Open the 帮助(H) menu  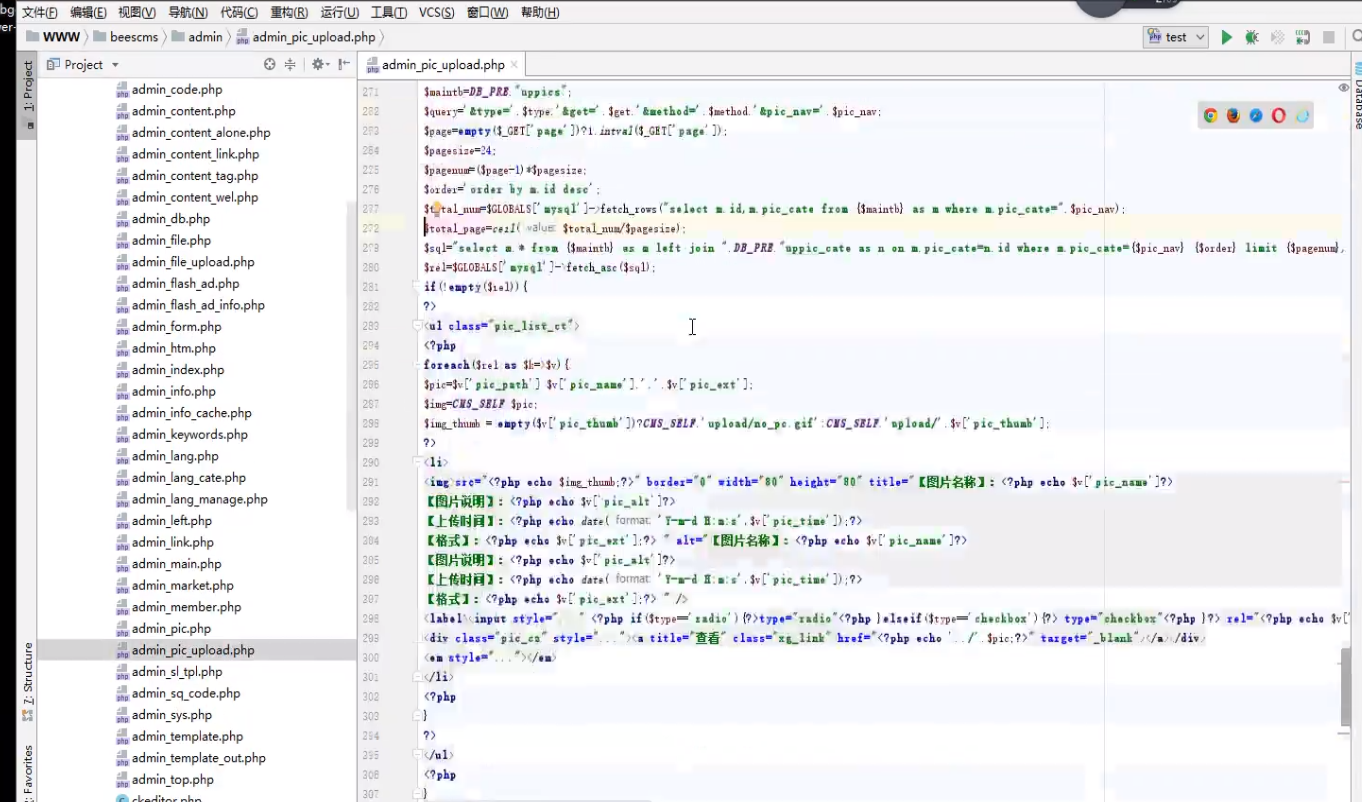pos(540,12)
